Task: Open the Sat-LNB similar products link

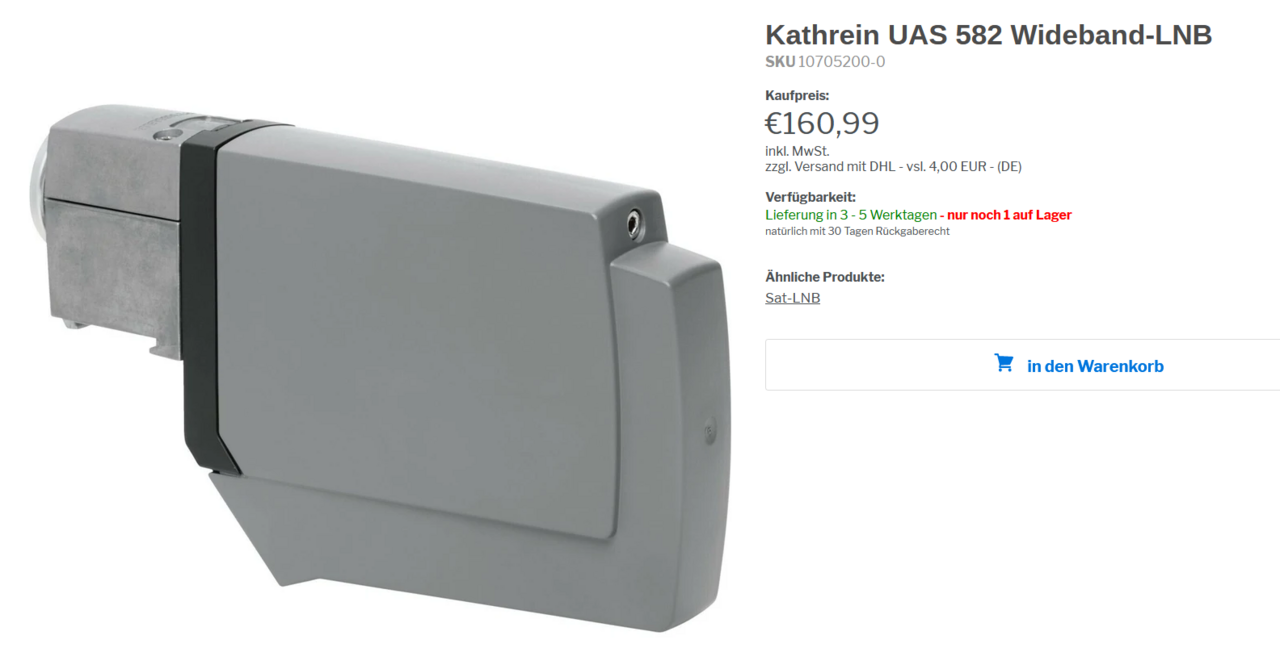Action: [793, 298]
